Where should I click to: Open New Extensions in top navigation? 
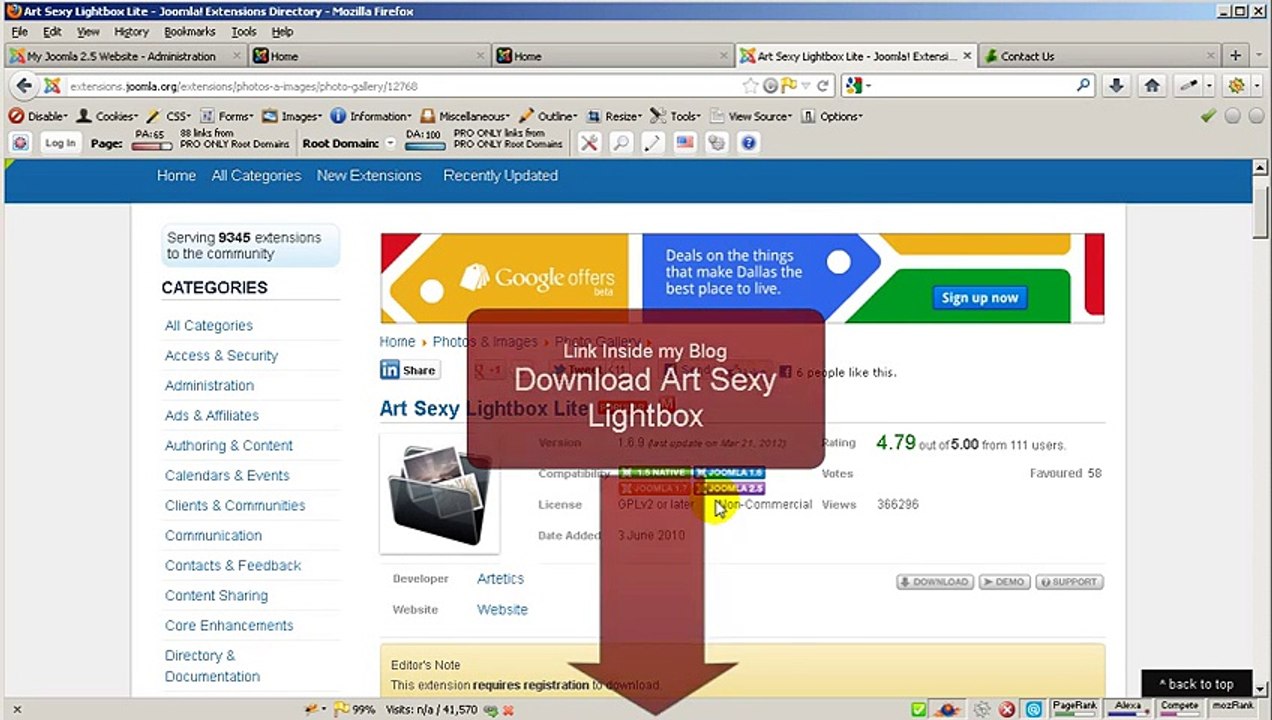click(369, 175)
